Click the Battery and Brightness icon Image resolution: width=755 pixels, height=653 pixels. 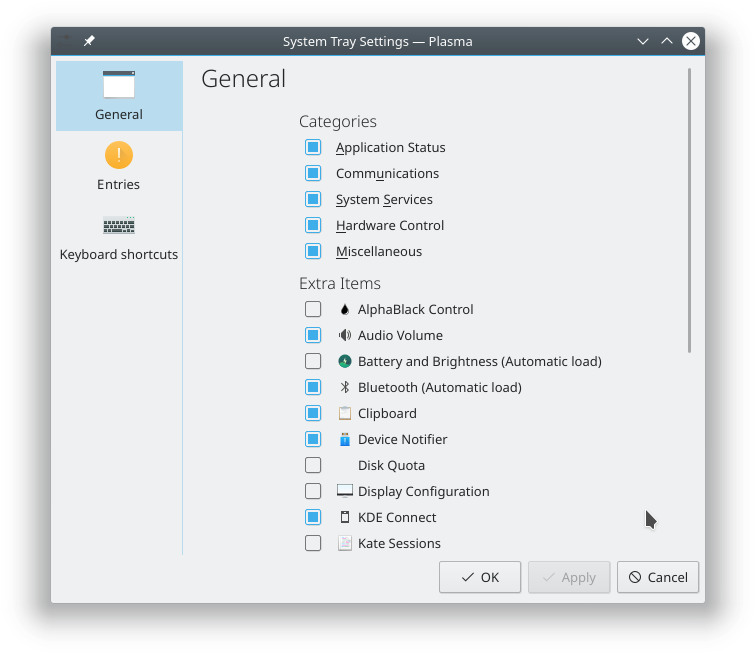click(345, 361)
